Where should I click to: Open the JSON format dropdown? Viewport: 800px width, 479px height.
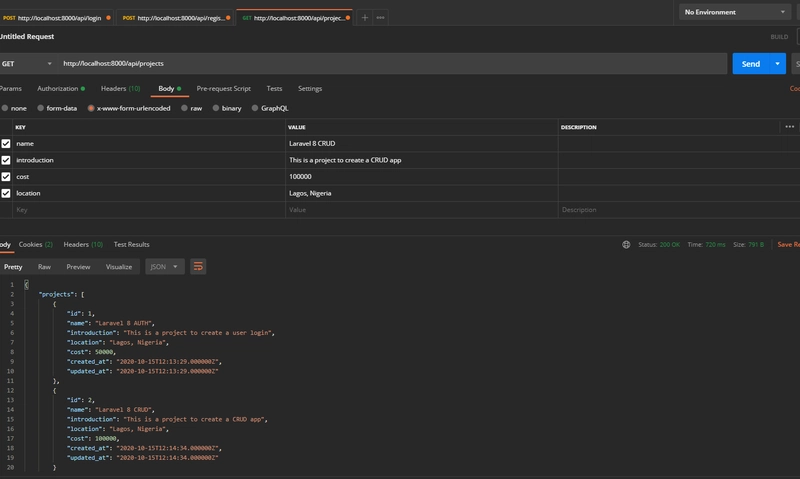coord(165,267)
